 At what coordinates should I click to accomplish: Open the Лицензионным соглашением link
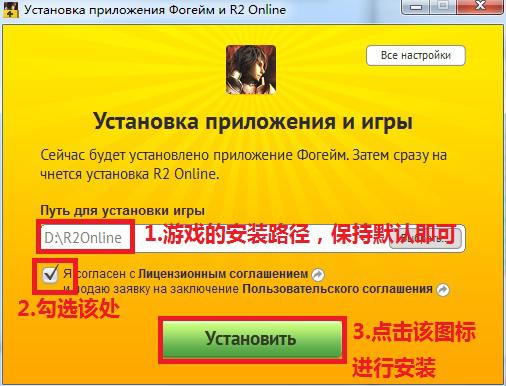223,274
